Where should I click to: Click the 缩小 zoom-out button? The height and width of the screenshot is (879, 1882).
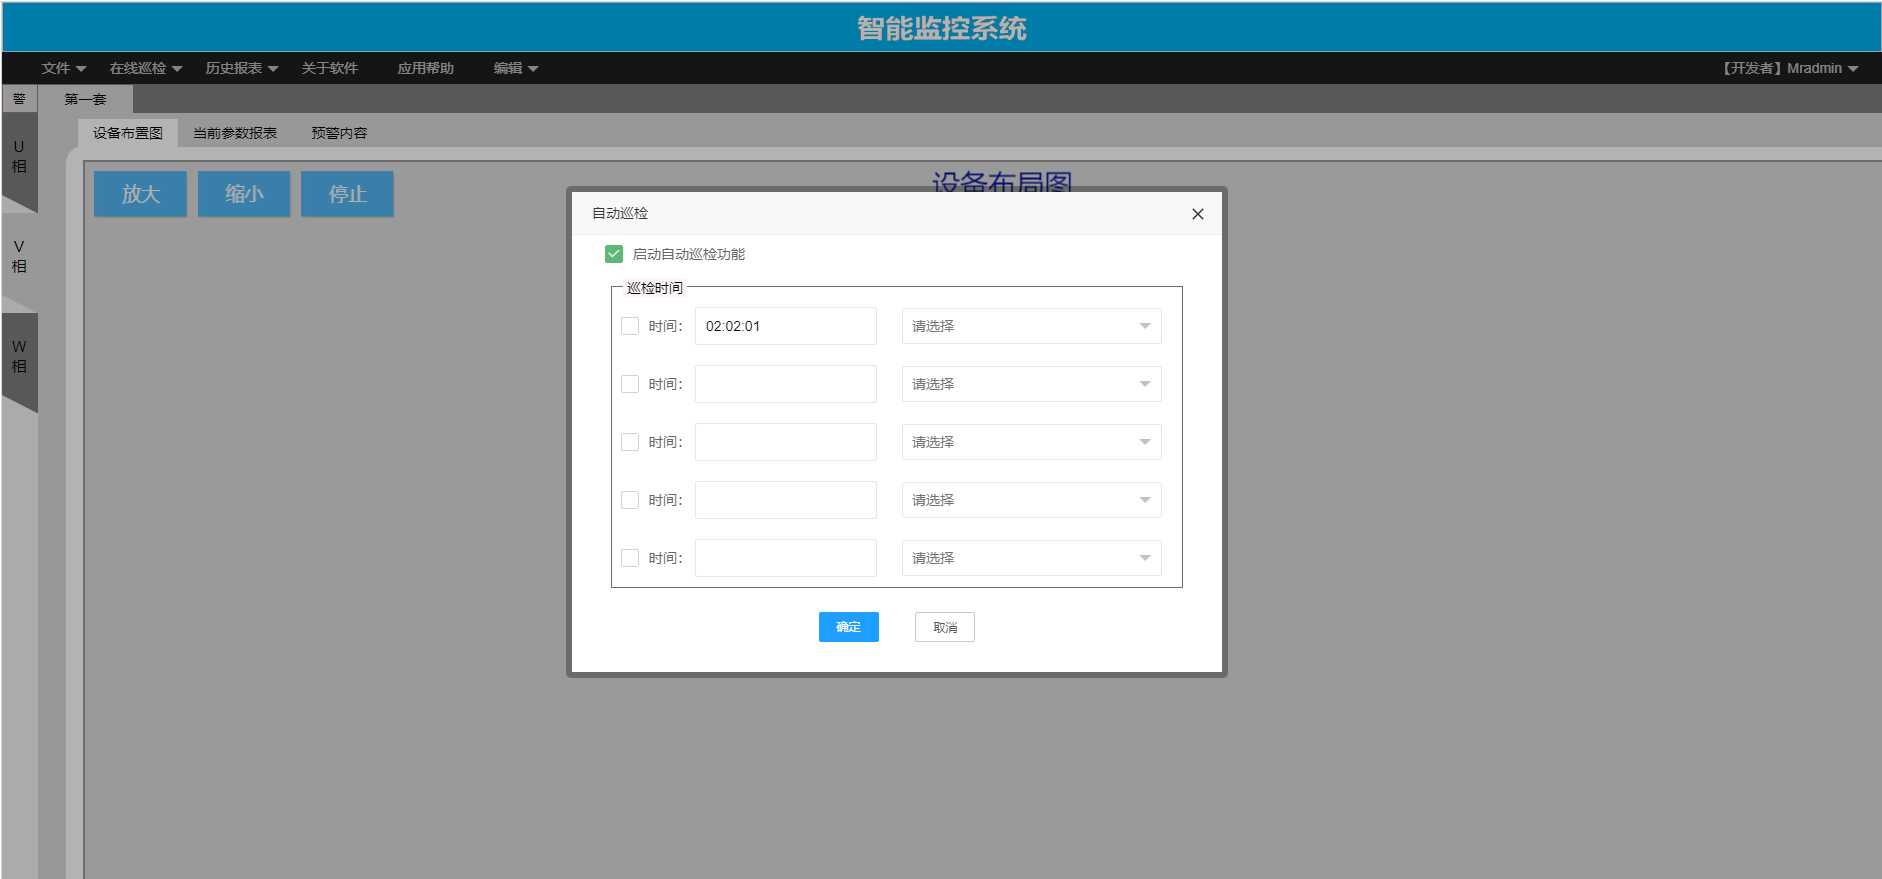click(244, 194)
